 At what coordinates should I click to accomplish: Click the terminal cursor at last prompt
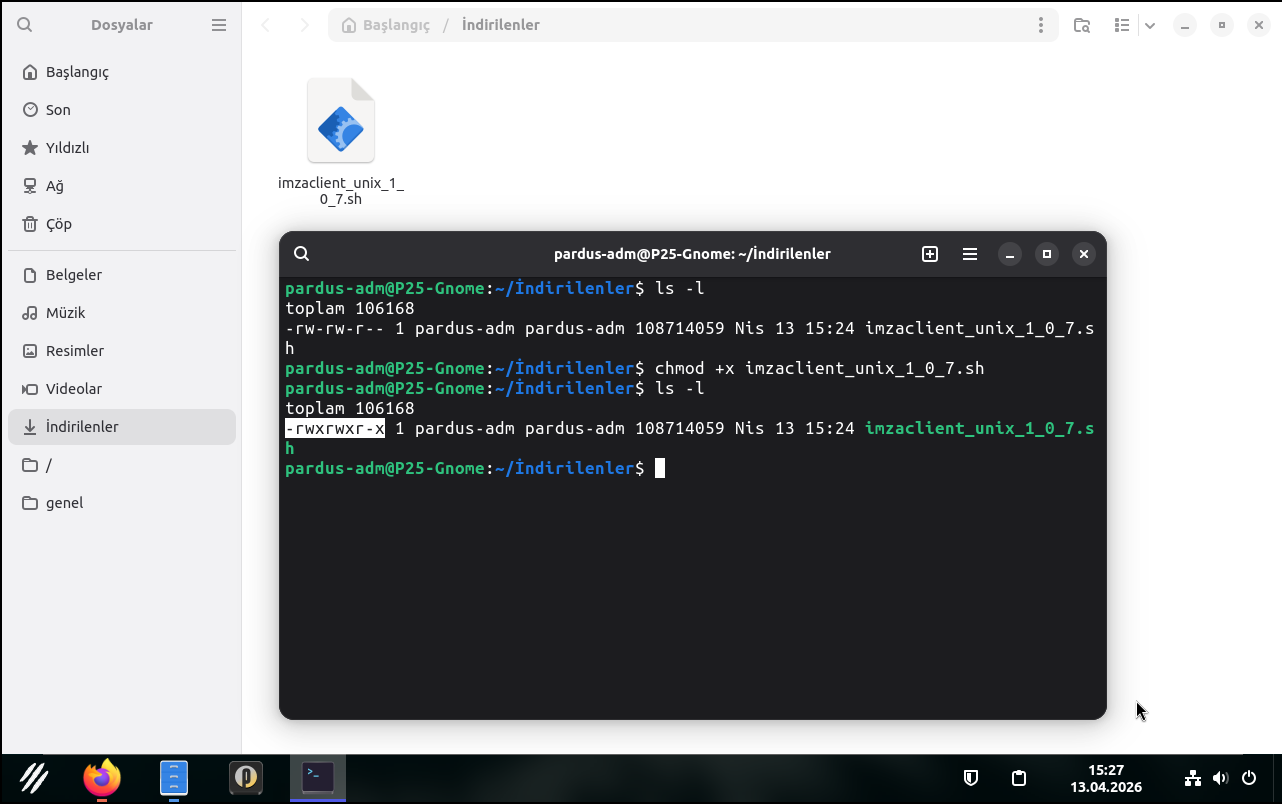[x=660, y=468]
